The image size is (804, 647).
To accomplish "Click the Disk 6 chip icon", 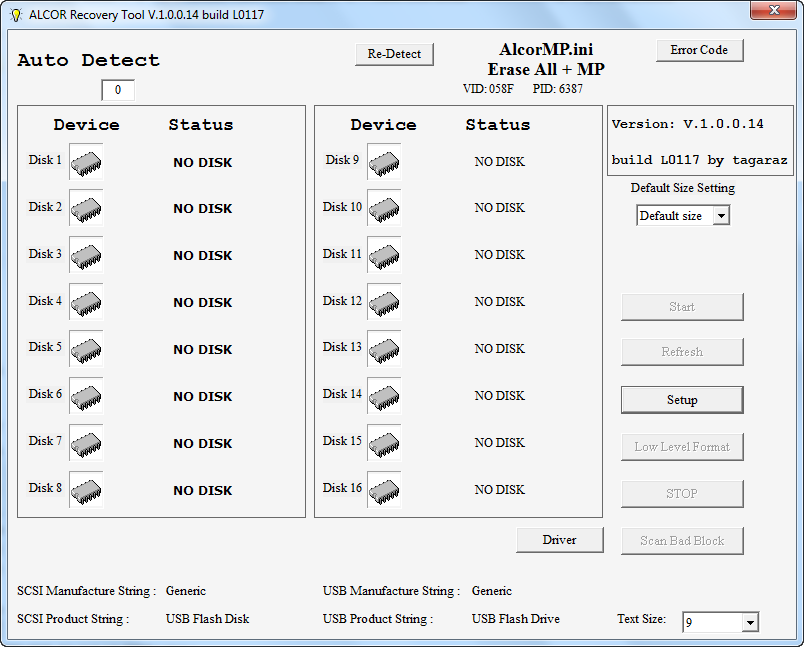I will (x=86, y=396).
